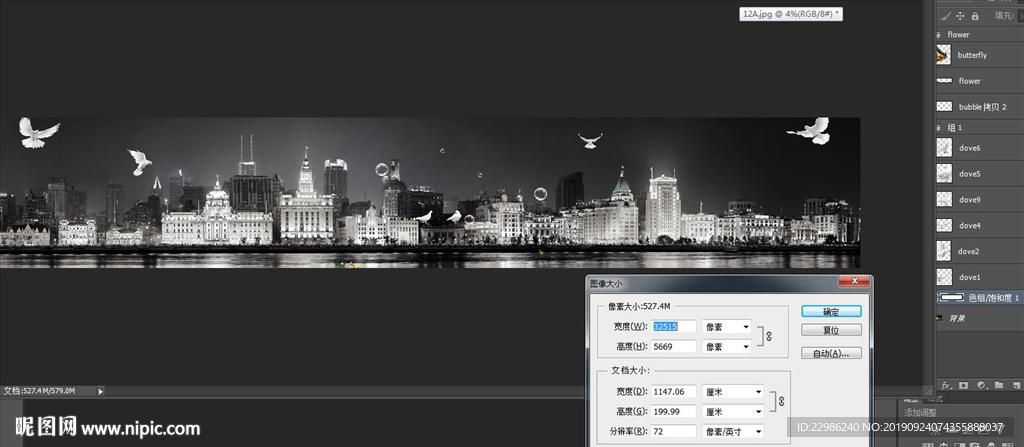Toggle the pixel dimensions constrain link icon
This screenshot has height=447, width=1024.
[x=769, y=336]
